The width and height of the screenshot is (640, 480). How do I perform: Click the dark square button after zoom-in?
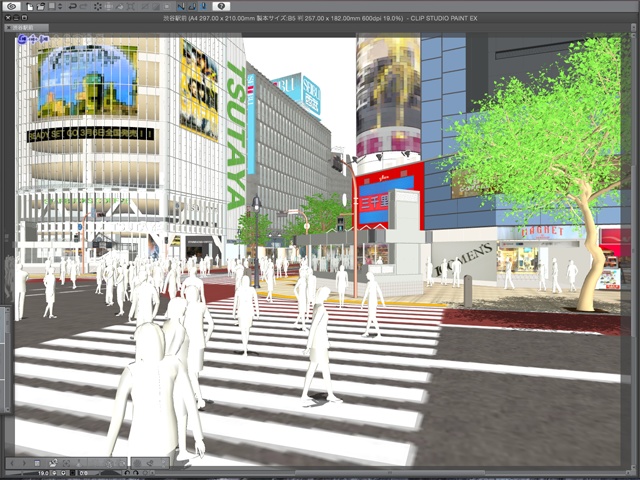tap(73, 473)
